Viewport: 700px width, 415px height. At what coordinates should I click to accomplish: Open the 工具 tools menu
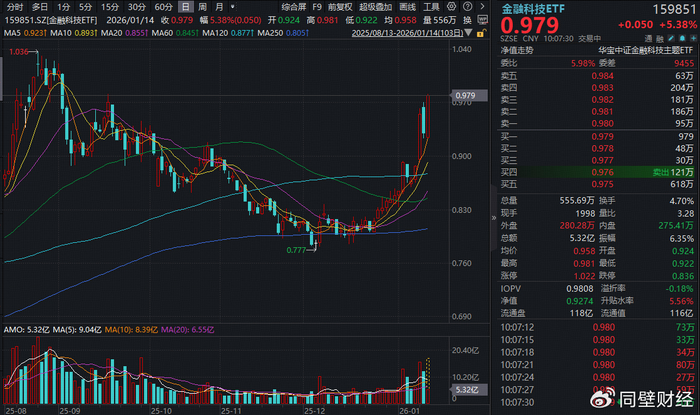(431, 7)
